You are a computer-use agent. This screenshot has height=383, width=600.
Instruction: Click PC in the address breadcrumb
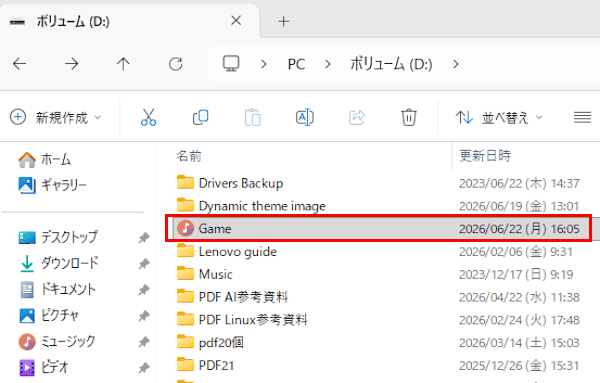click(296, 64)
